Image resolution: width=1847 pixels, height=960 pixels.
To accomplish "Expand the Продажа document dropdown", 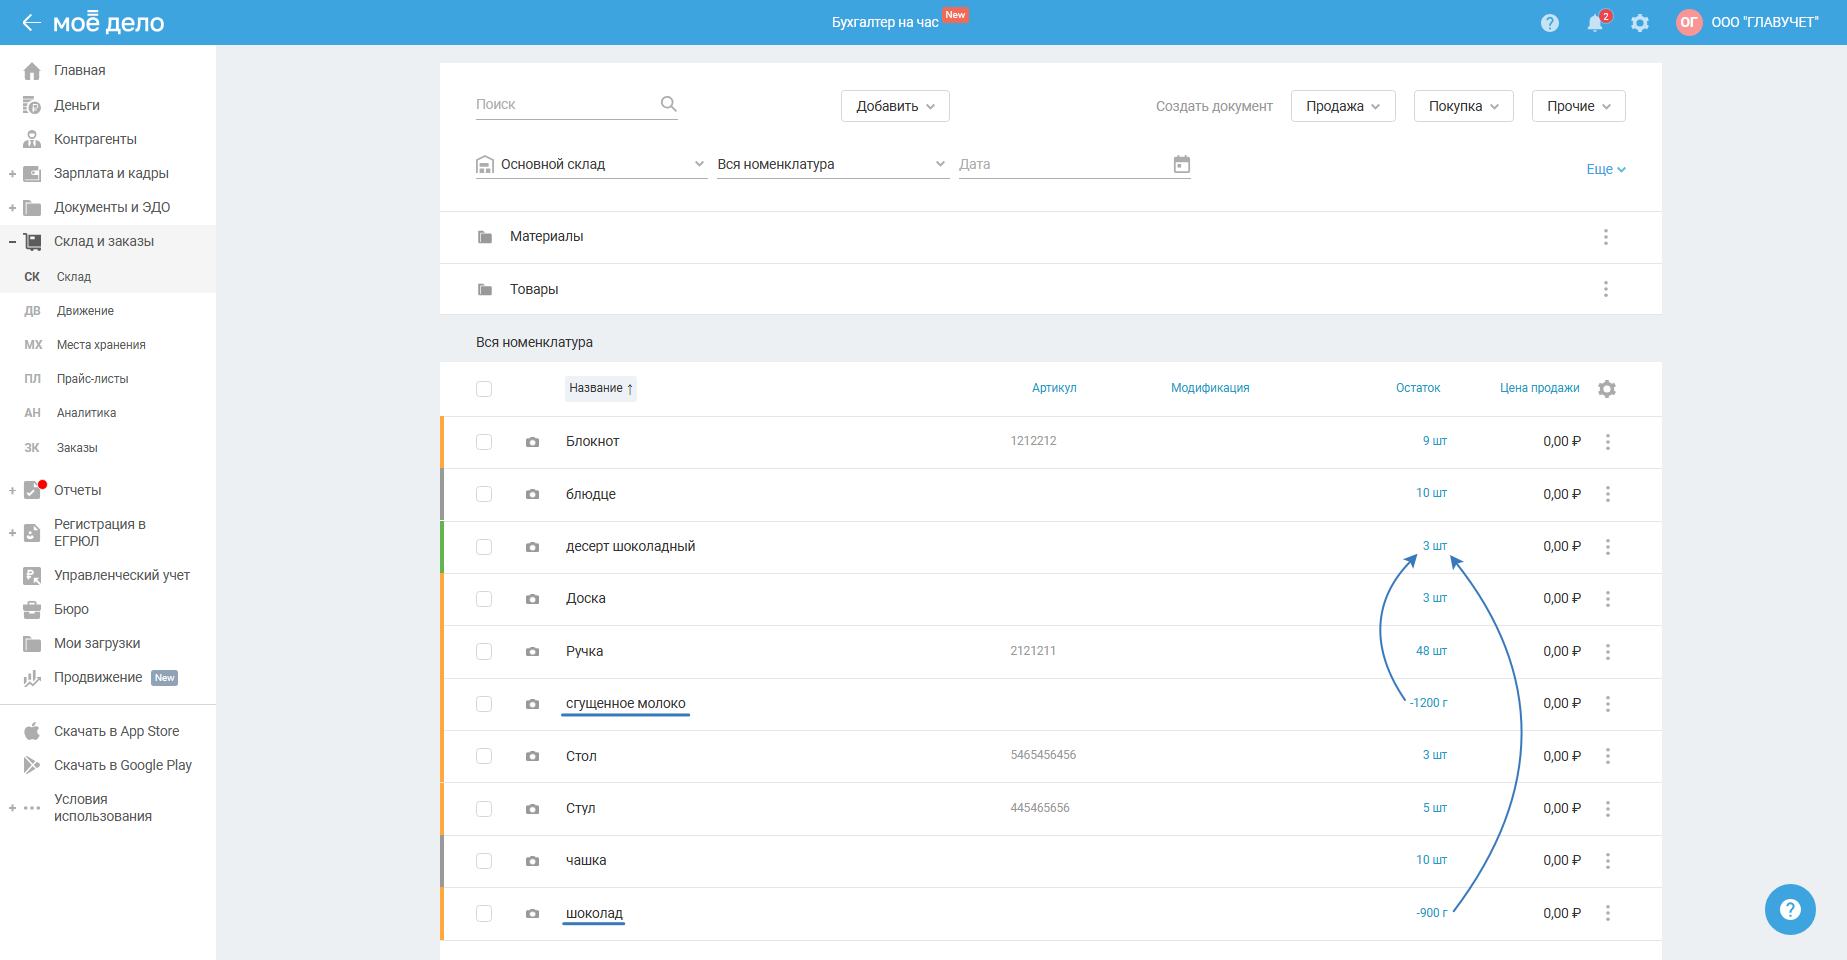I will click(x=1342, y=106).
